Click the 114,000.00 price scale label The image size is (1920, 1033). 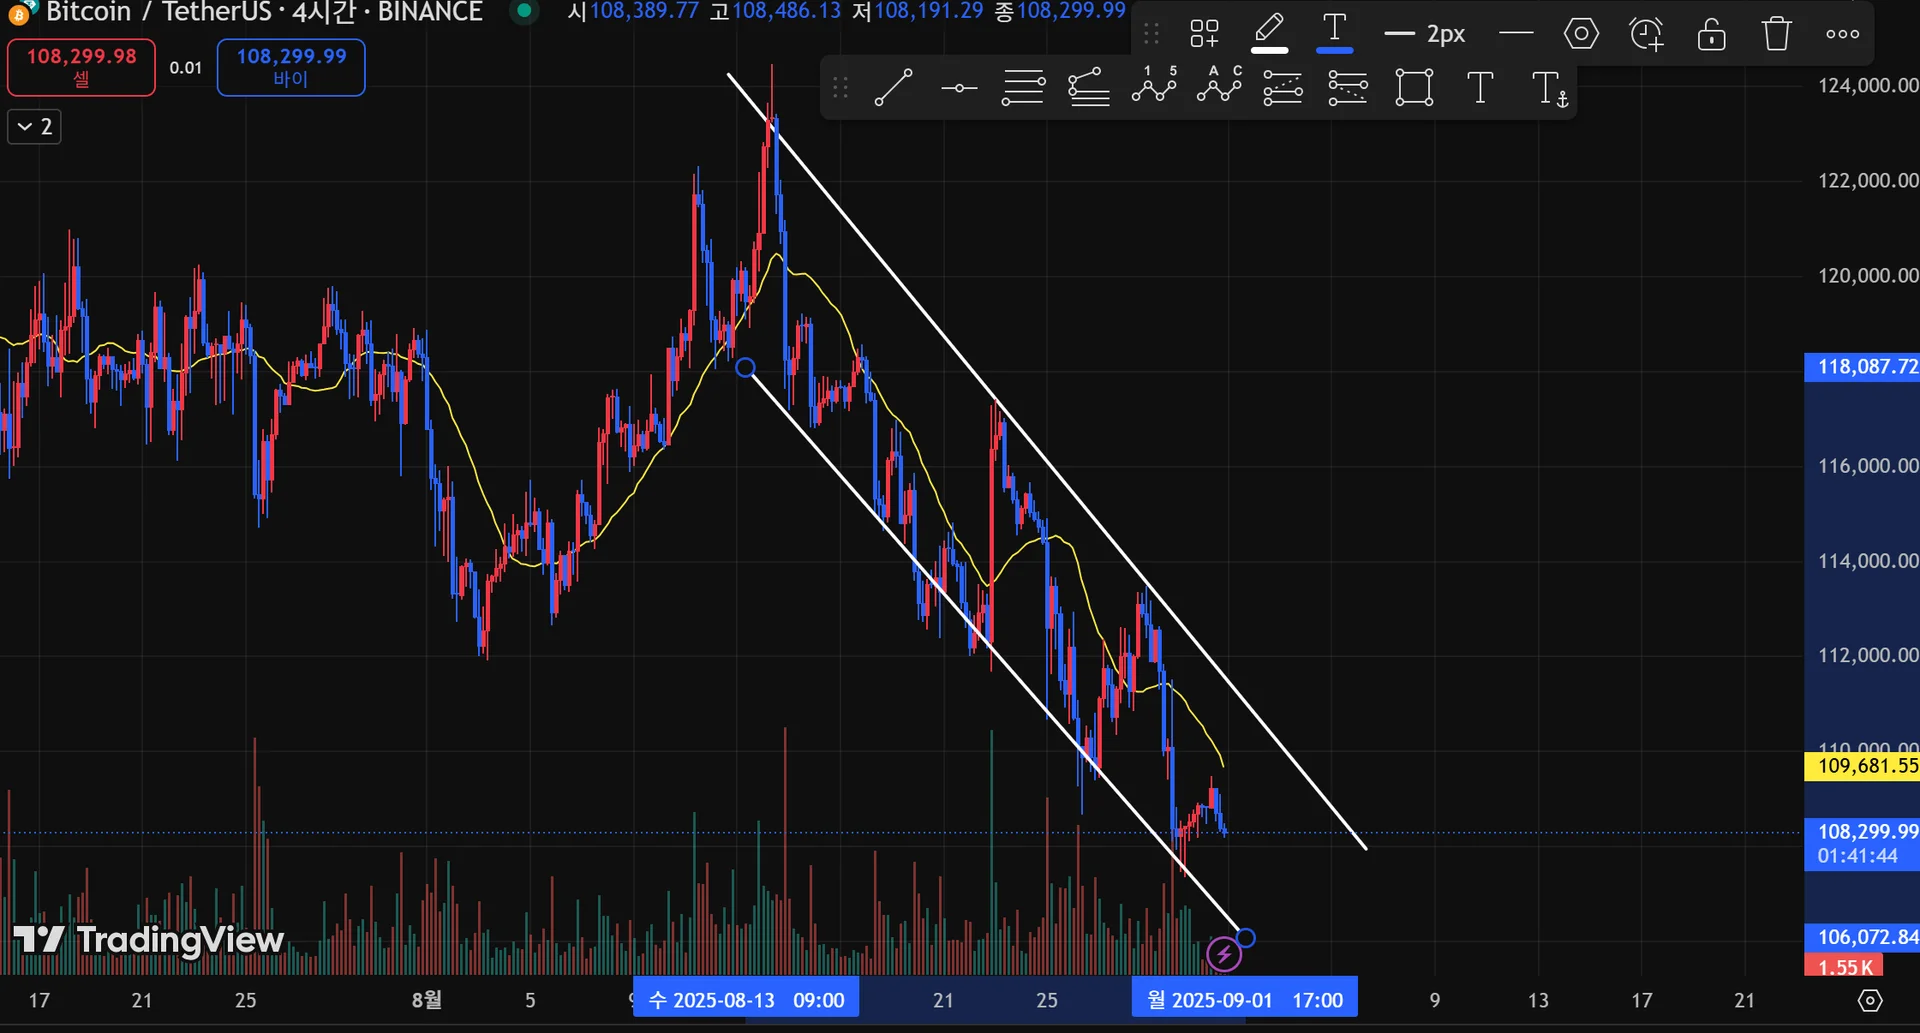pyautogui.click(x=1868, y=561)
